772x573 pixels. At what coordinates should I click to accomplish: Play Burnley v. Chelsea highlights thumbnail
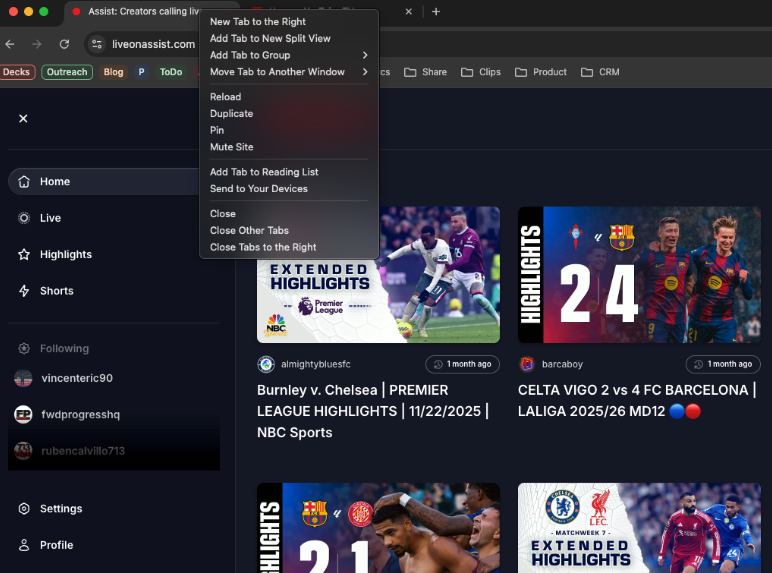tap(378, 275)
